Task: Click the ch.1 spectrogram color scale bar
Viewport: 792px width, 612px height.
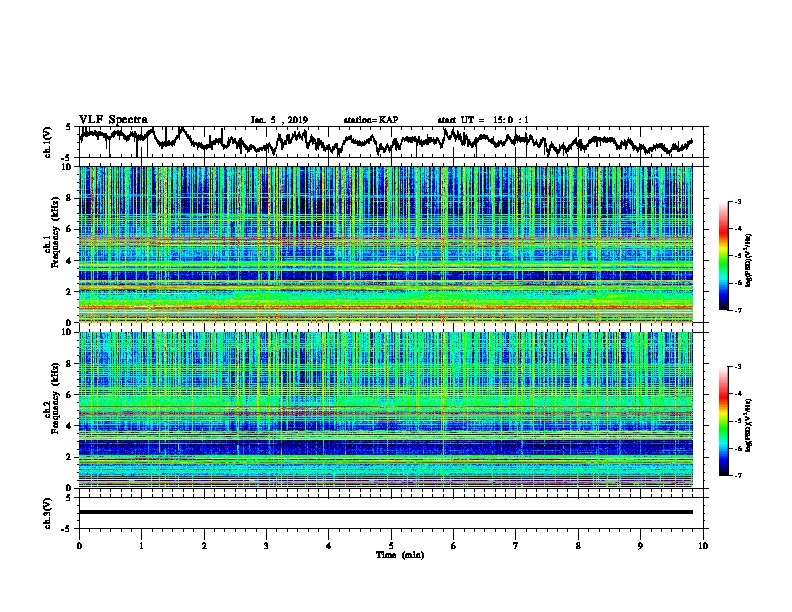Action: click(723, 256)
